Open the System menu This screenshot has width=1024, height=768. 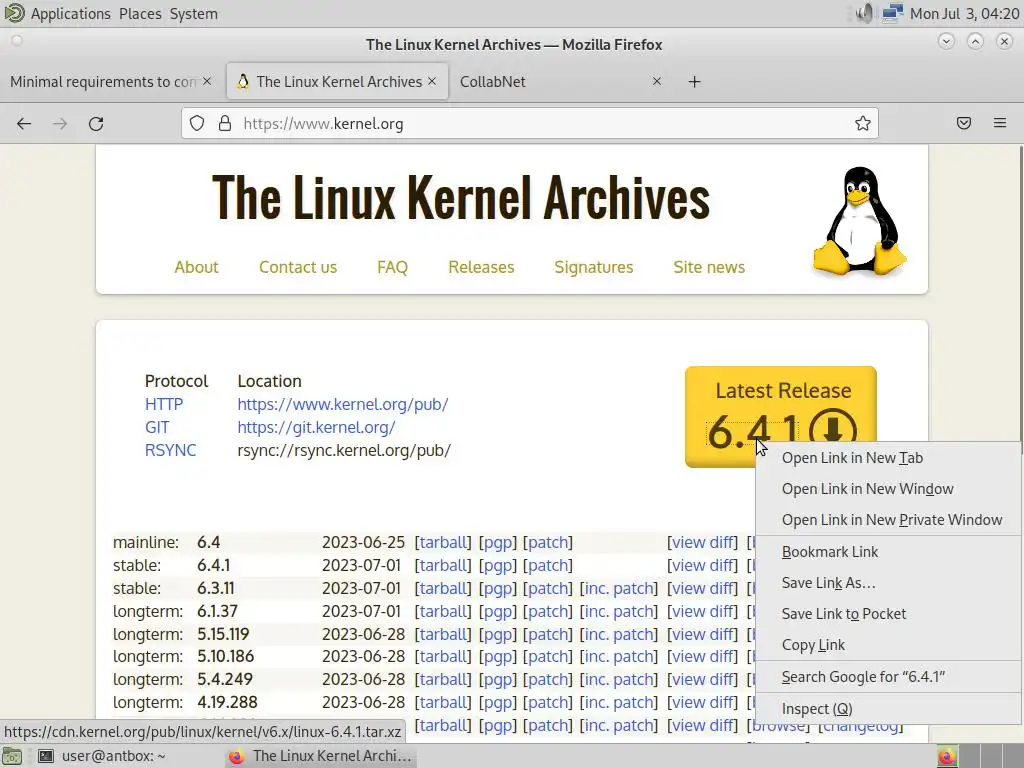click(193, 14)
